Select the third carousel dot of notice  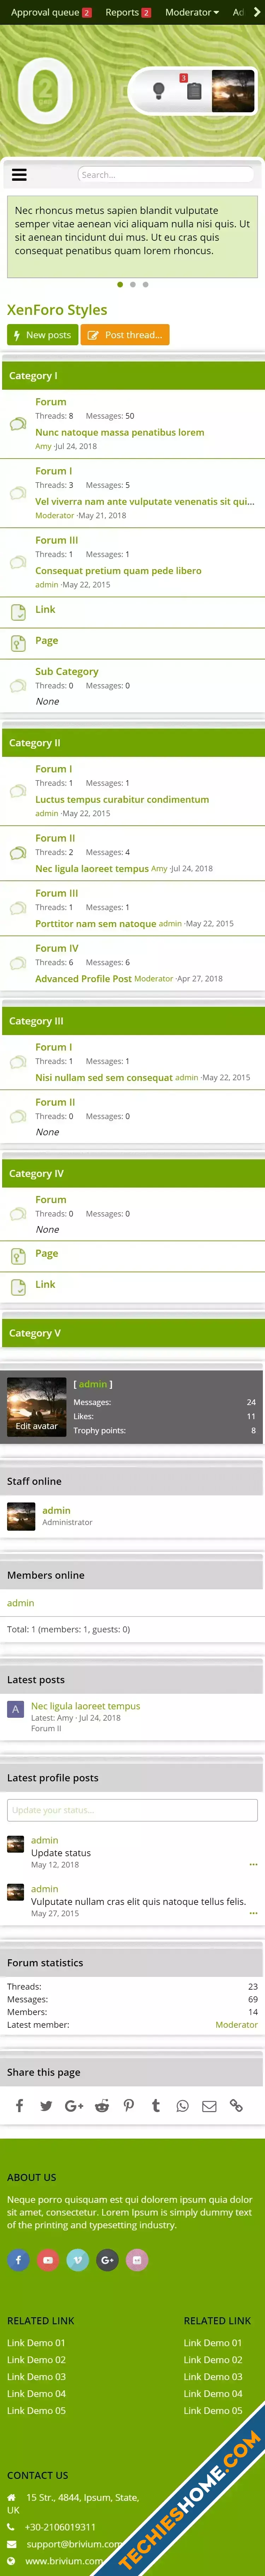coord(145,284)
